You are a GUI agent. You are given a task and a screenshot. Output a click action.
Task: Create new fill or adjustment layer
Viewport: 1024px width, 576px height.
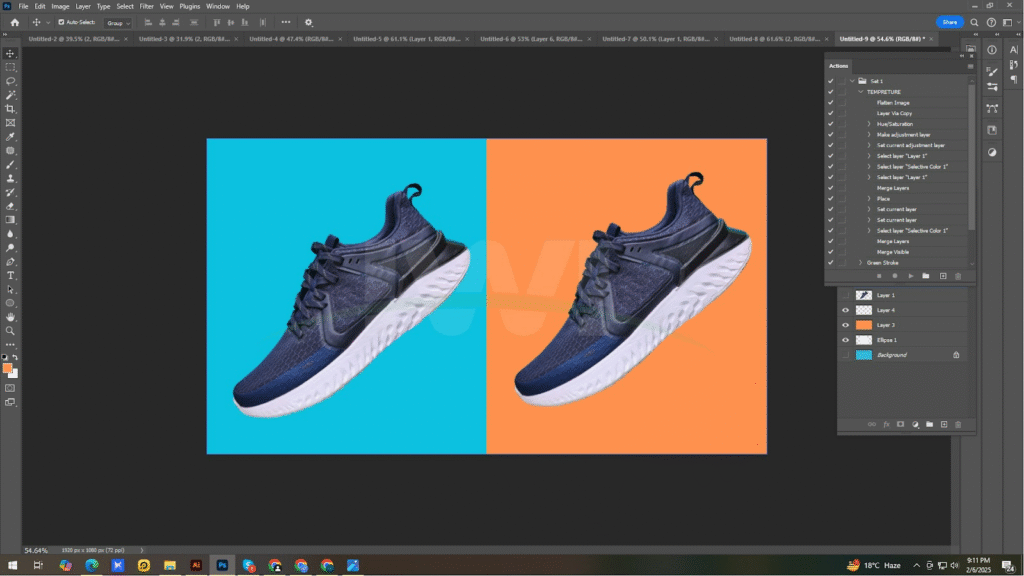pos(916,424)
